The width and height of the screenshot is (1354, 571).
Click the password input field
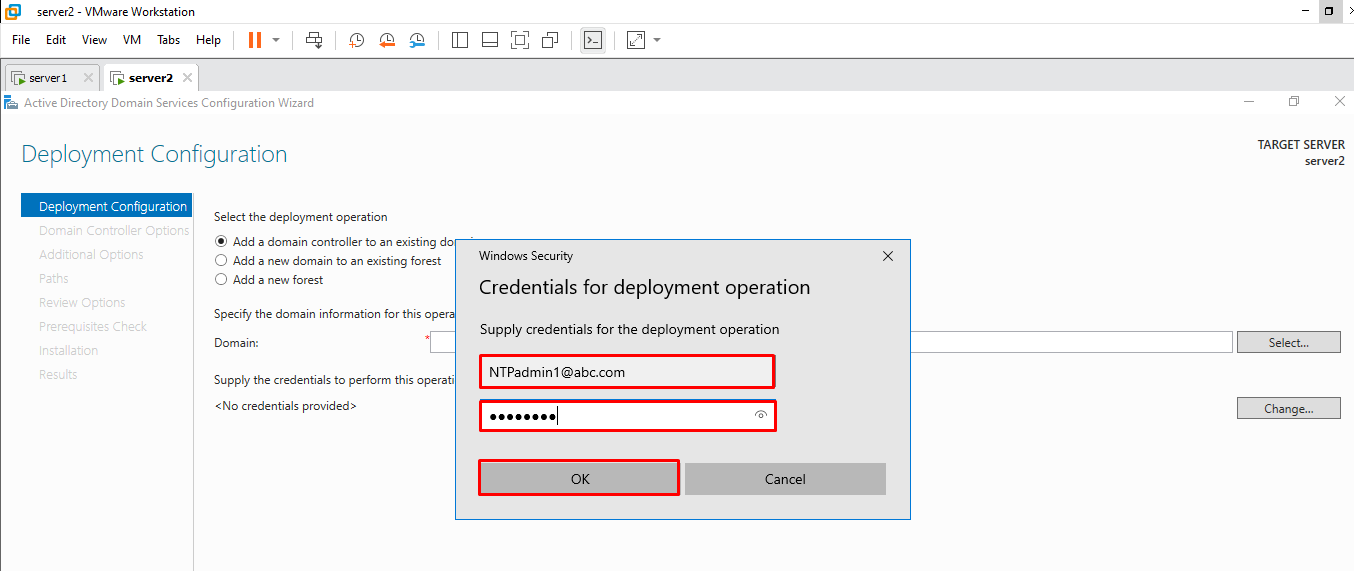pos(627,416)
